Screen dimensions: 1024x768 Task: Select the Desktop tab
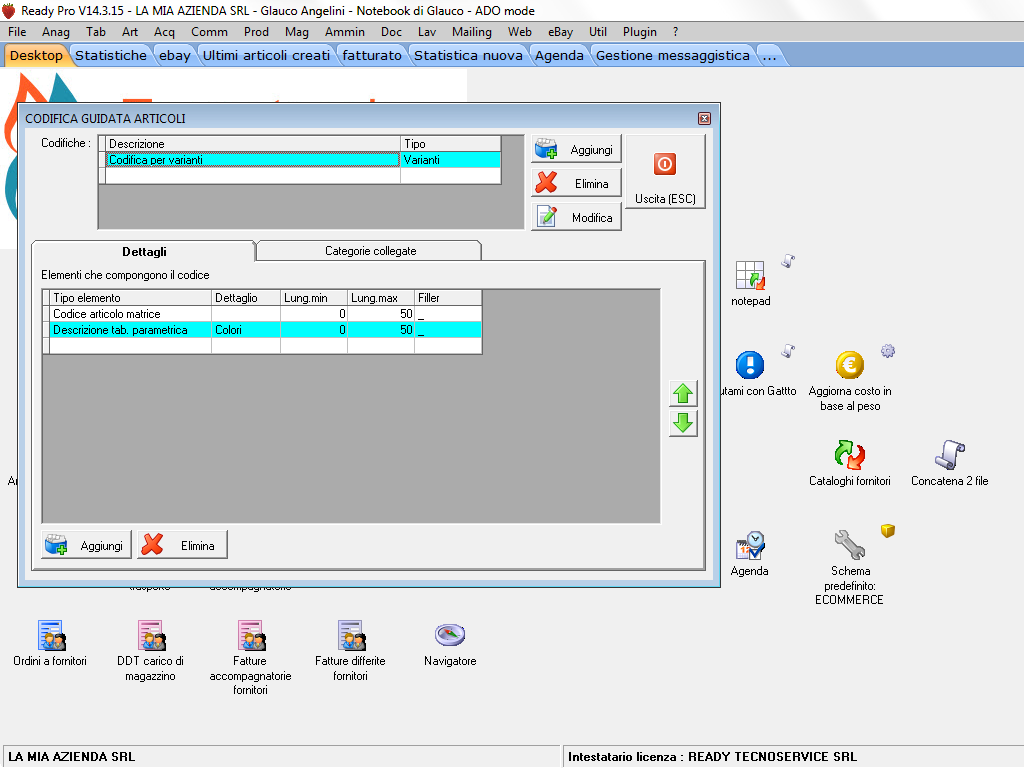(36, 56)
